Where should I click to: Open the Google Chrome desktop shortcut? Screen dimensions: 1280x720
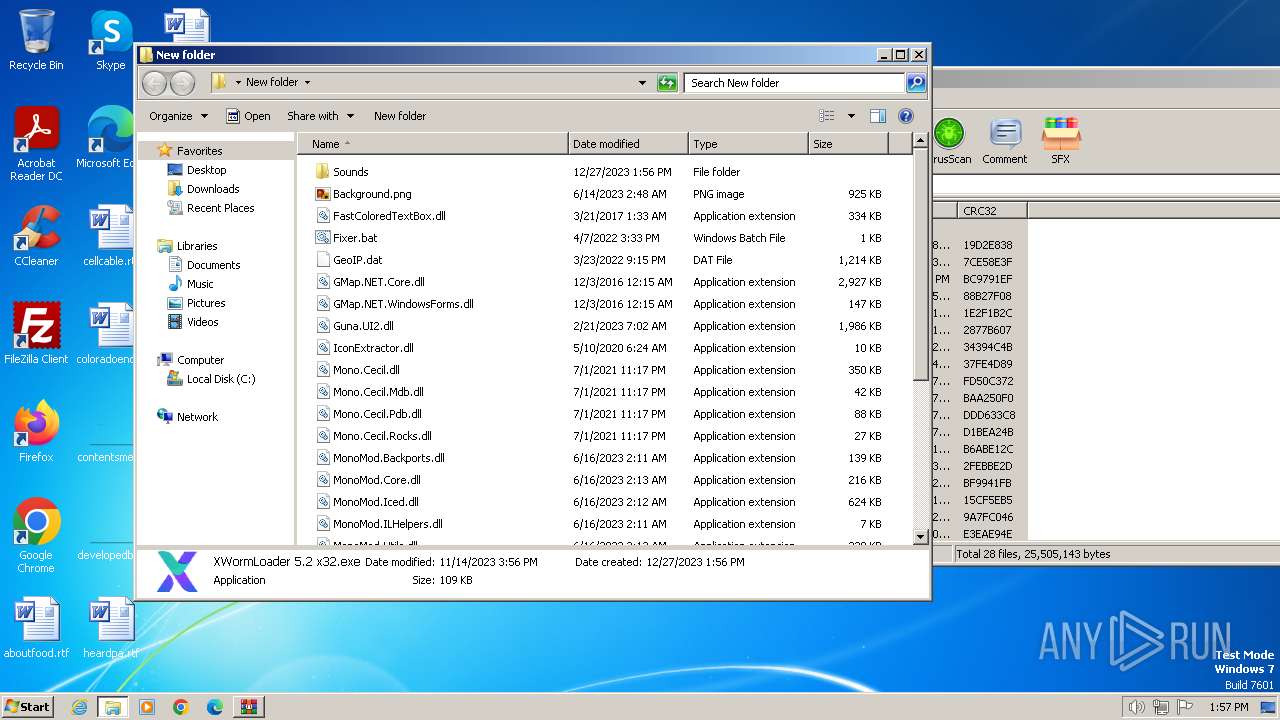(36, 536)
